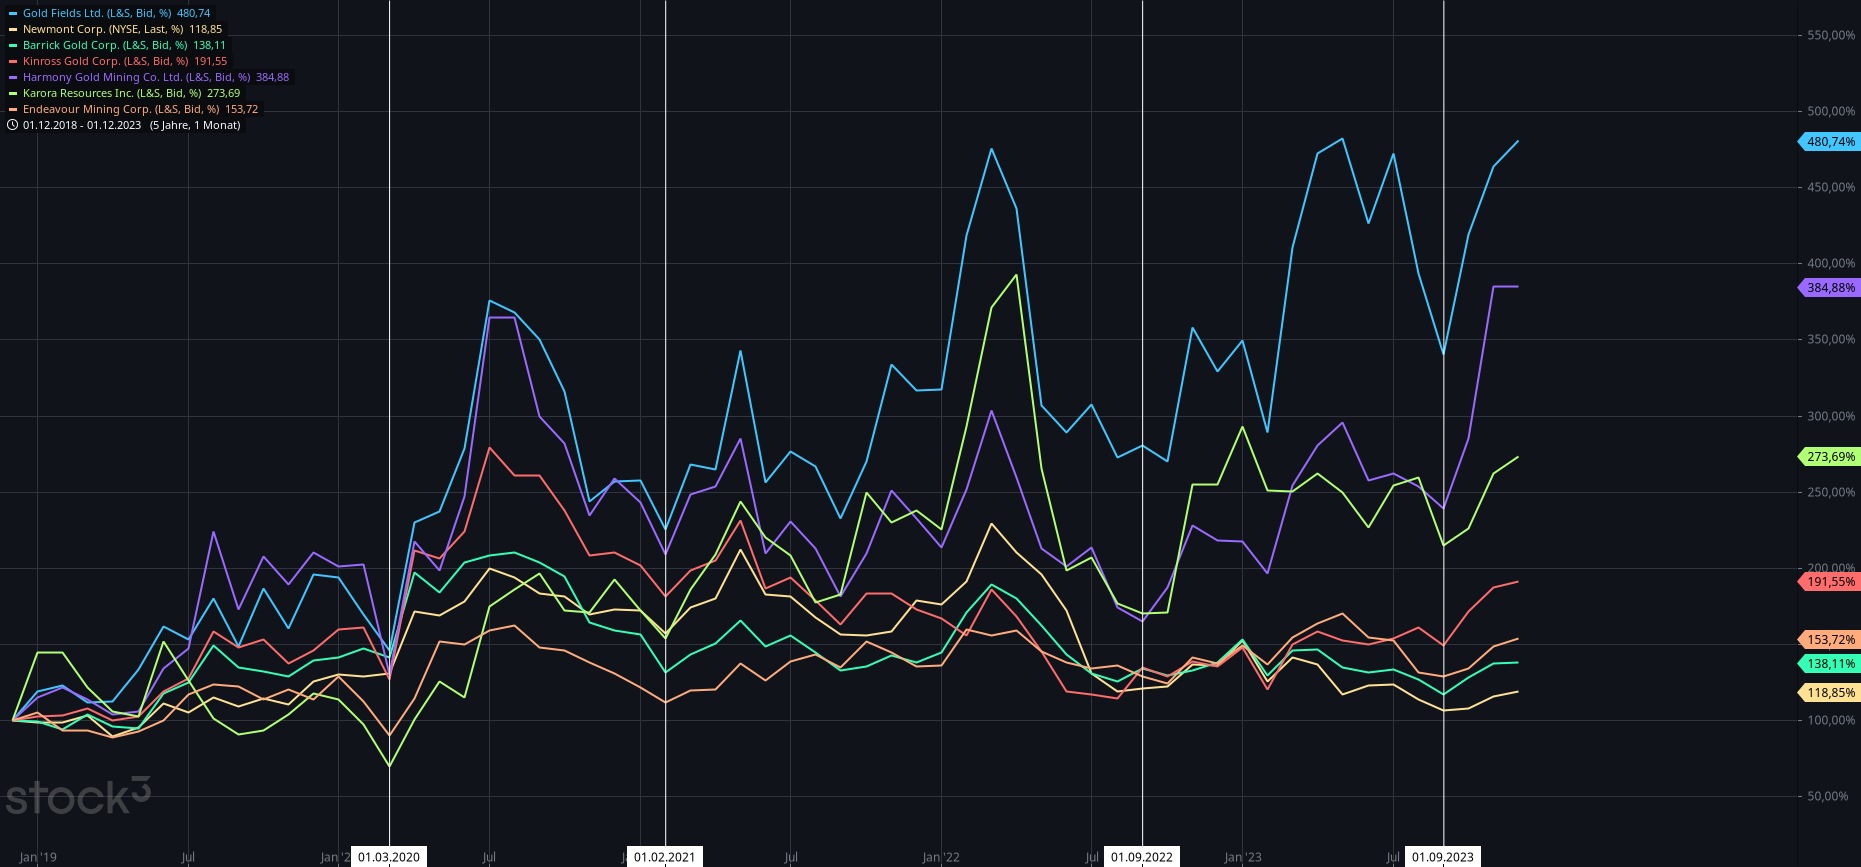Select the Karora Resources Inc. legend entry
This screenshot has height=867, width=1861.
pos(125,93)
